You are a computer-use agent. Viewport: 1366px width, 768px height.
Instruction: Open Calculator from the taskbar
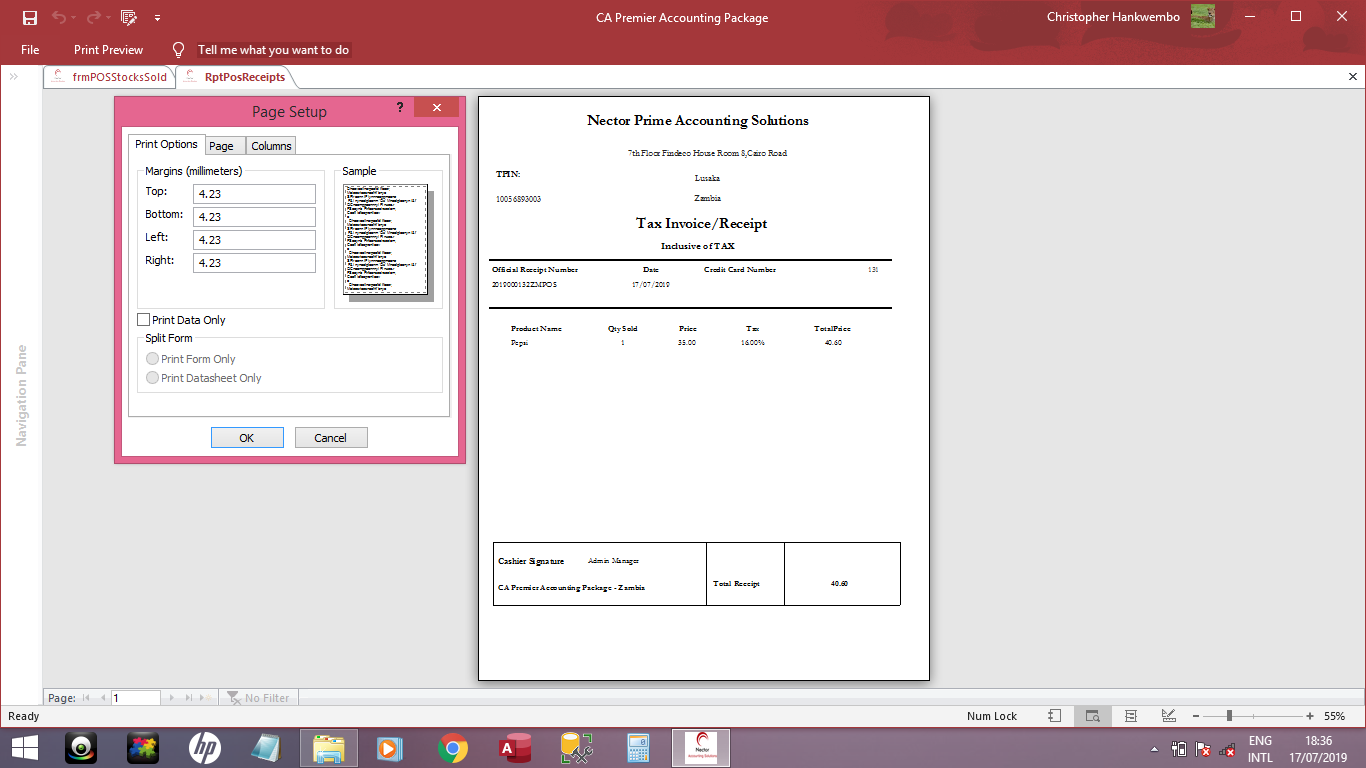(639, 748)
